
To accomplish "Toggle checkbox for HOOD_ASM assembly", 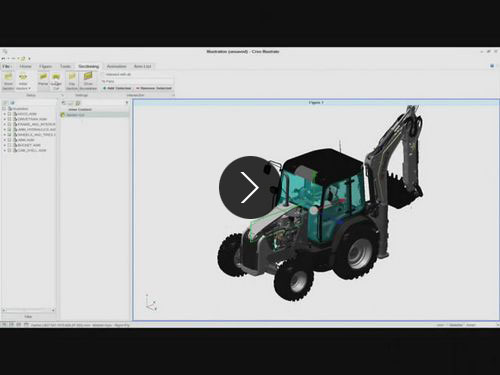I will click(10, 114).
